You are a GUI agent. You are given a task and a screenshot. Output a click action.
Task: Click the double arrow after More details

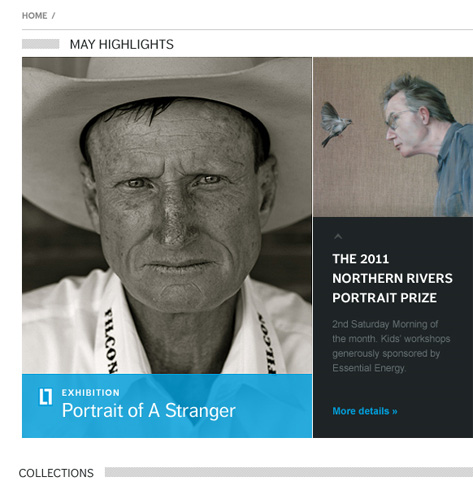[394, 411]
